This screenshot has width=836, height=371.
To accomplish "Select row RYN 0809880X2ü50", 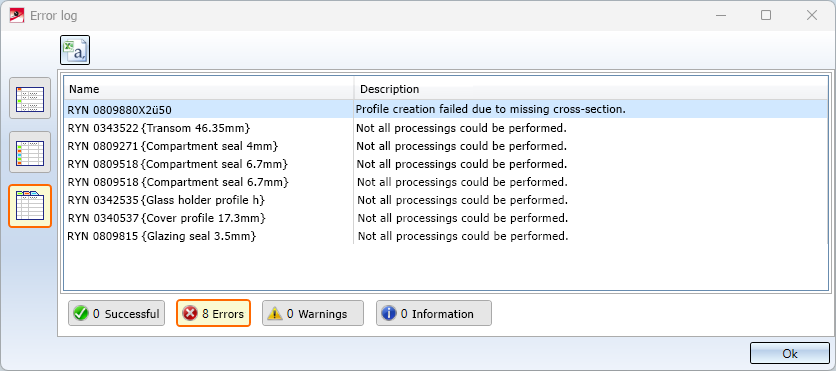I will point(446,109).
